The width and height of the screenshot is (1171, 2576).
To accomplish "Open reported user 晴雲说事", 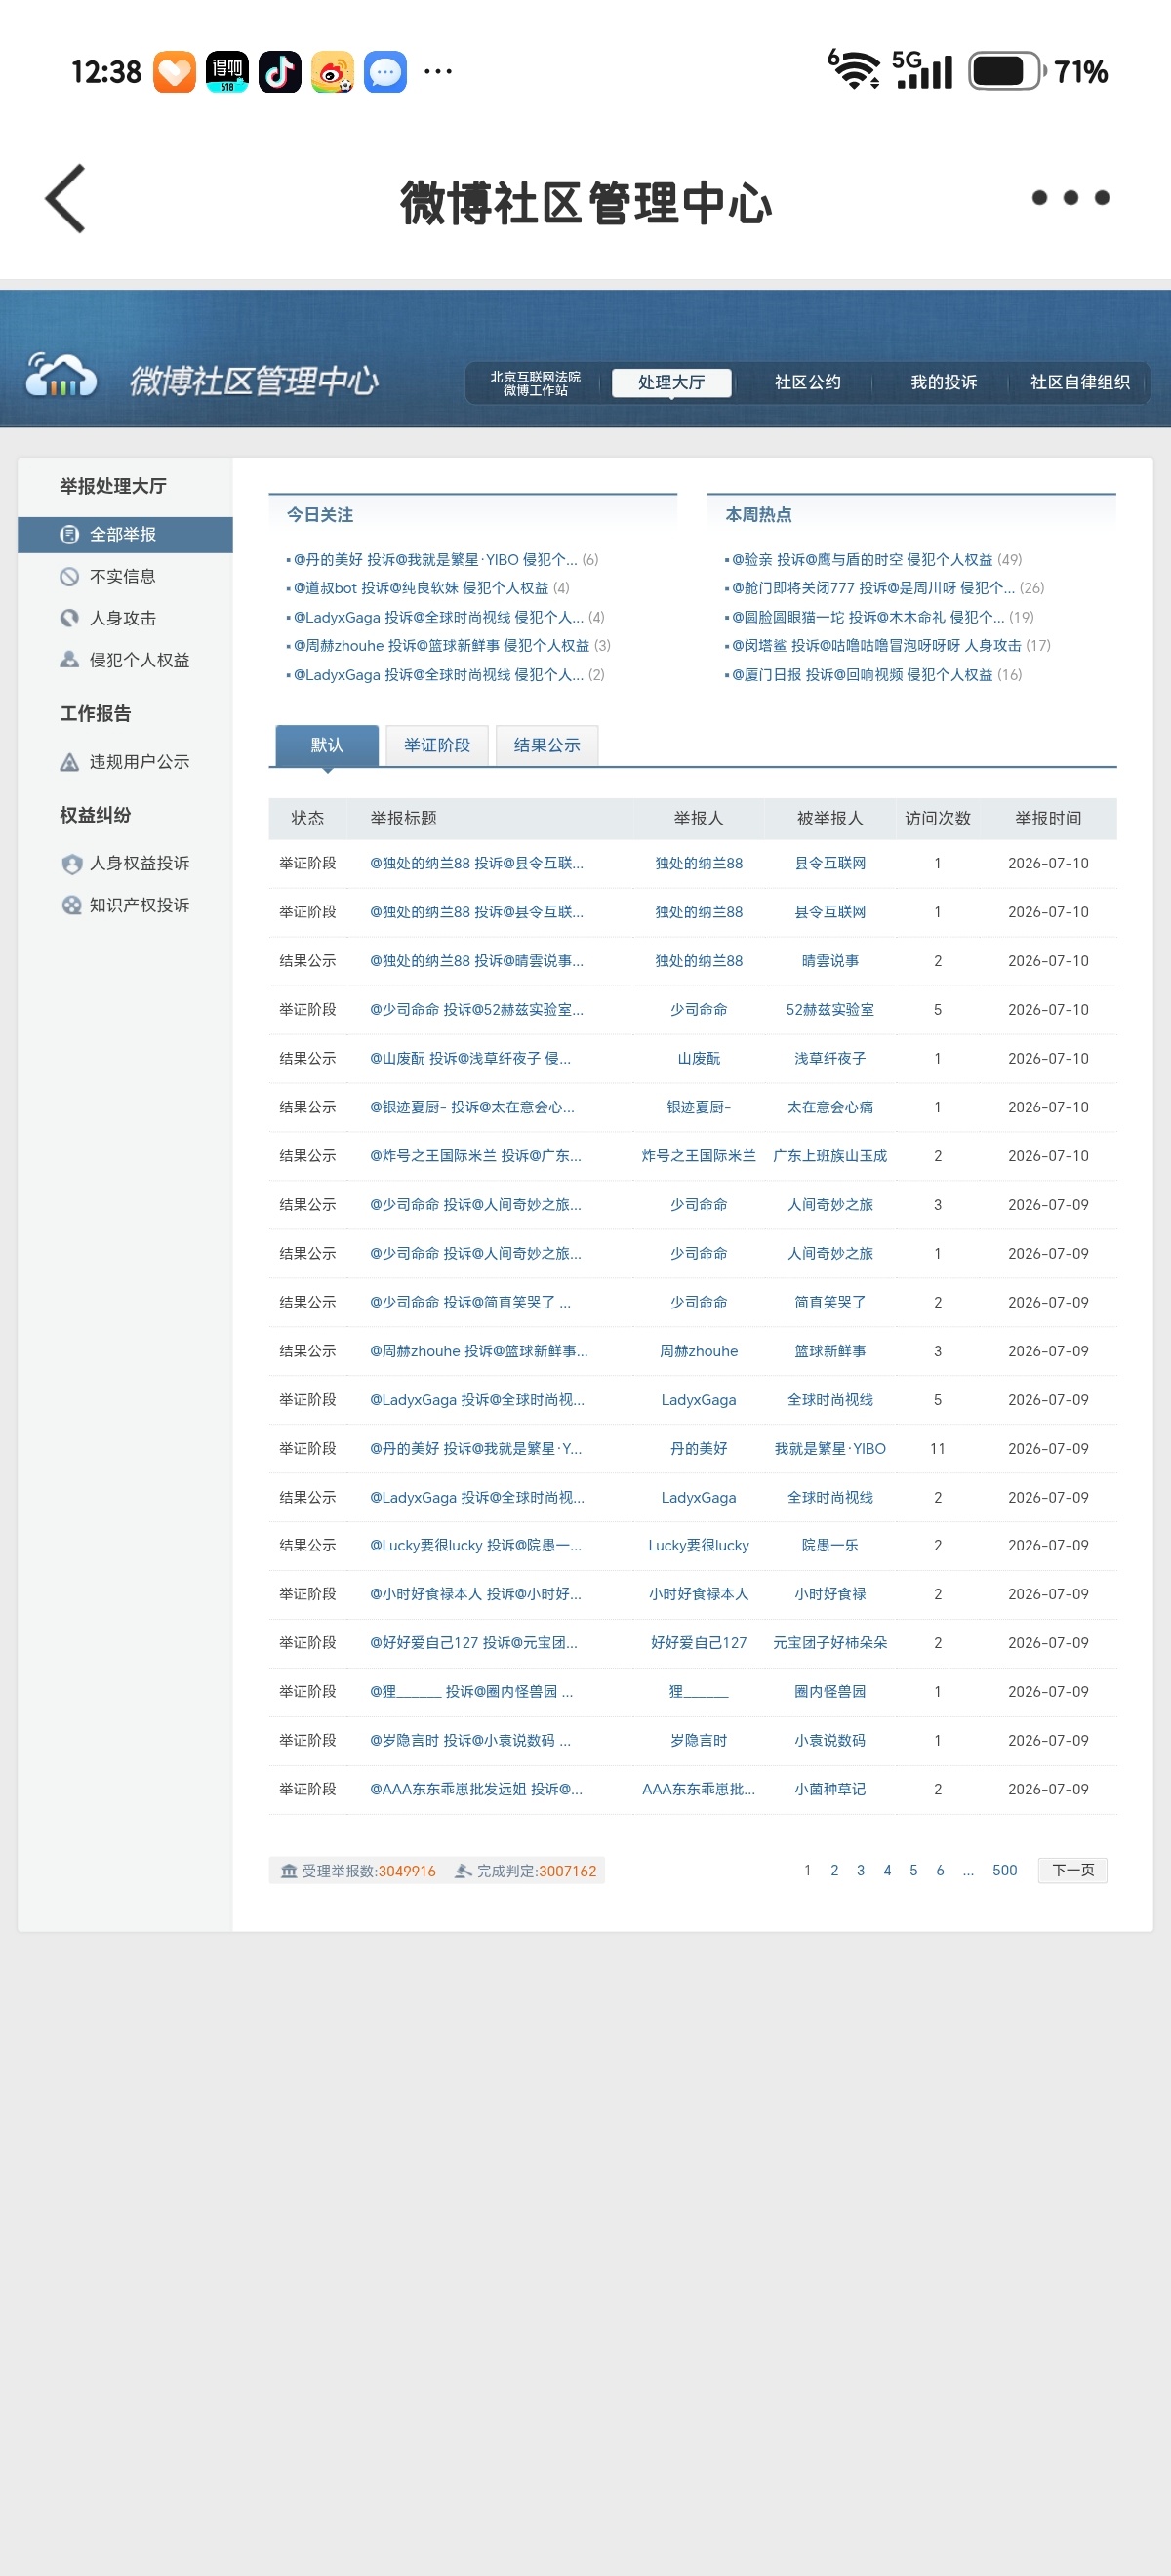I will click(830, 961).
